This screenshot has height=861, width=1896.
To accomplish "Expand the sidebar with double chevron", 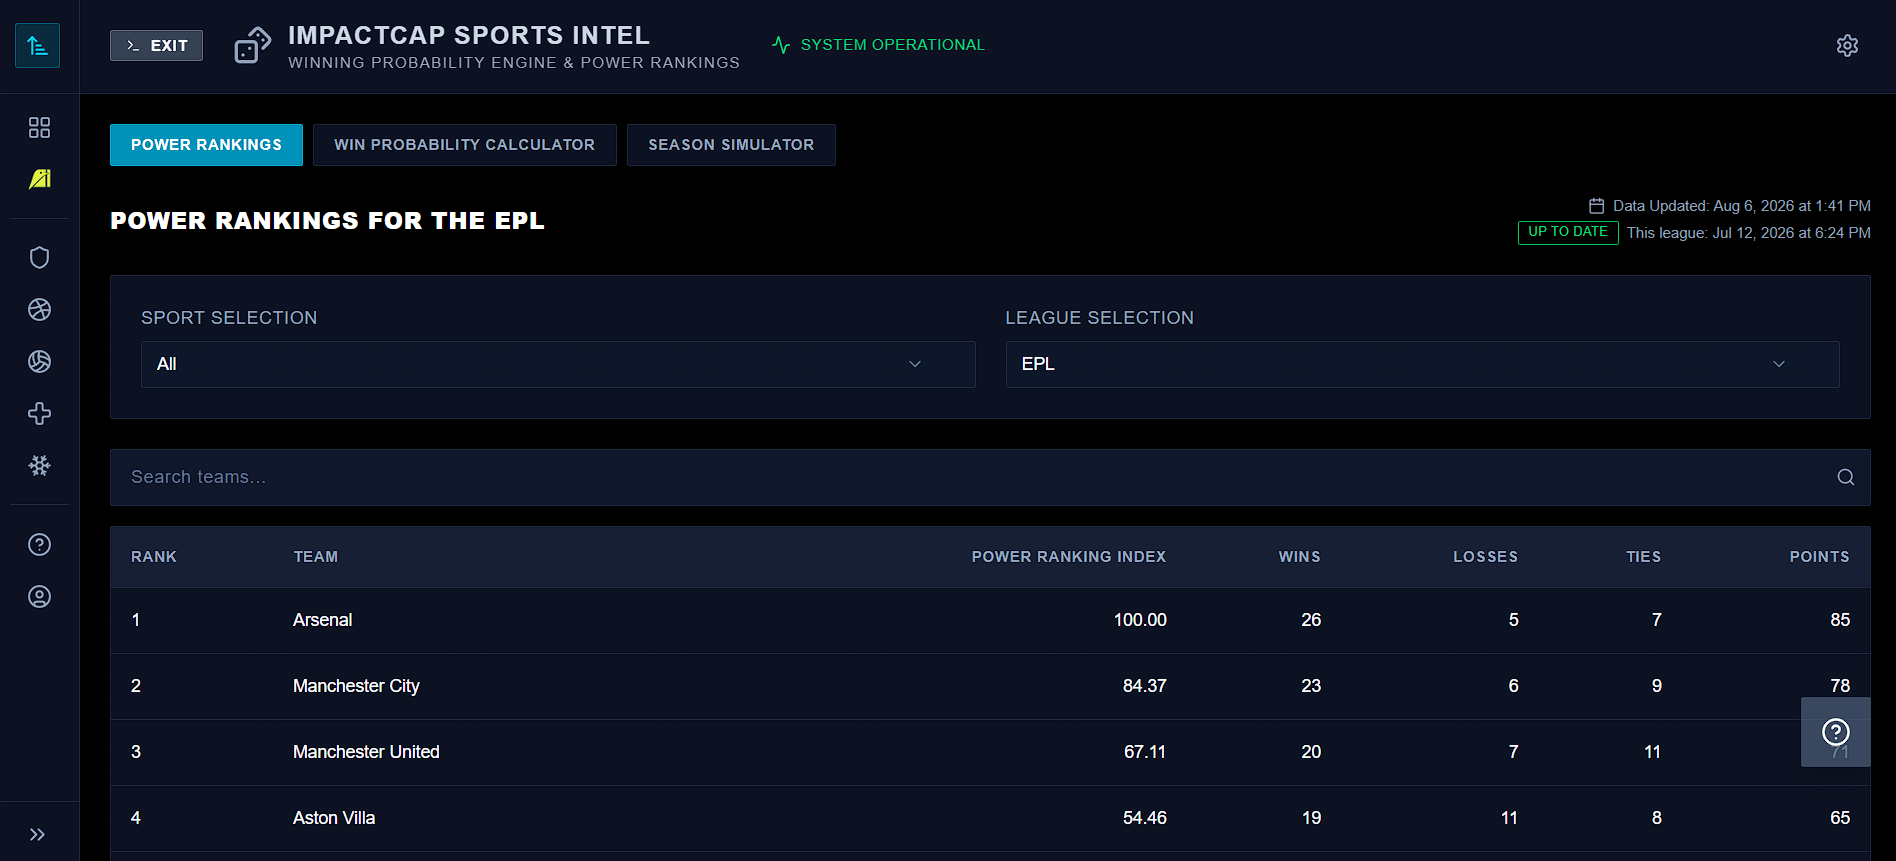I will pyautogui.click(x=38, y=834).
